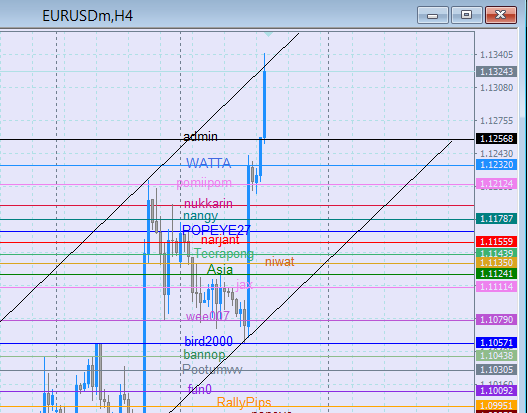The image size is (528, 413).
Task: Click the niwat orange text label
Action: pos(280,262)
